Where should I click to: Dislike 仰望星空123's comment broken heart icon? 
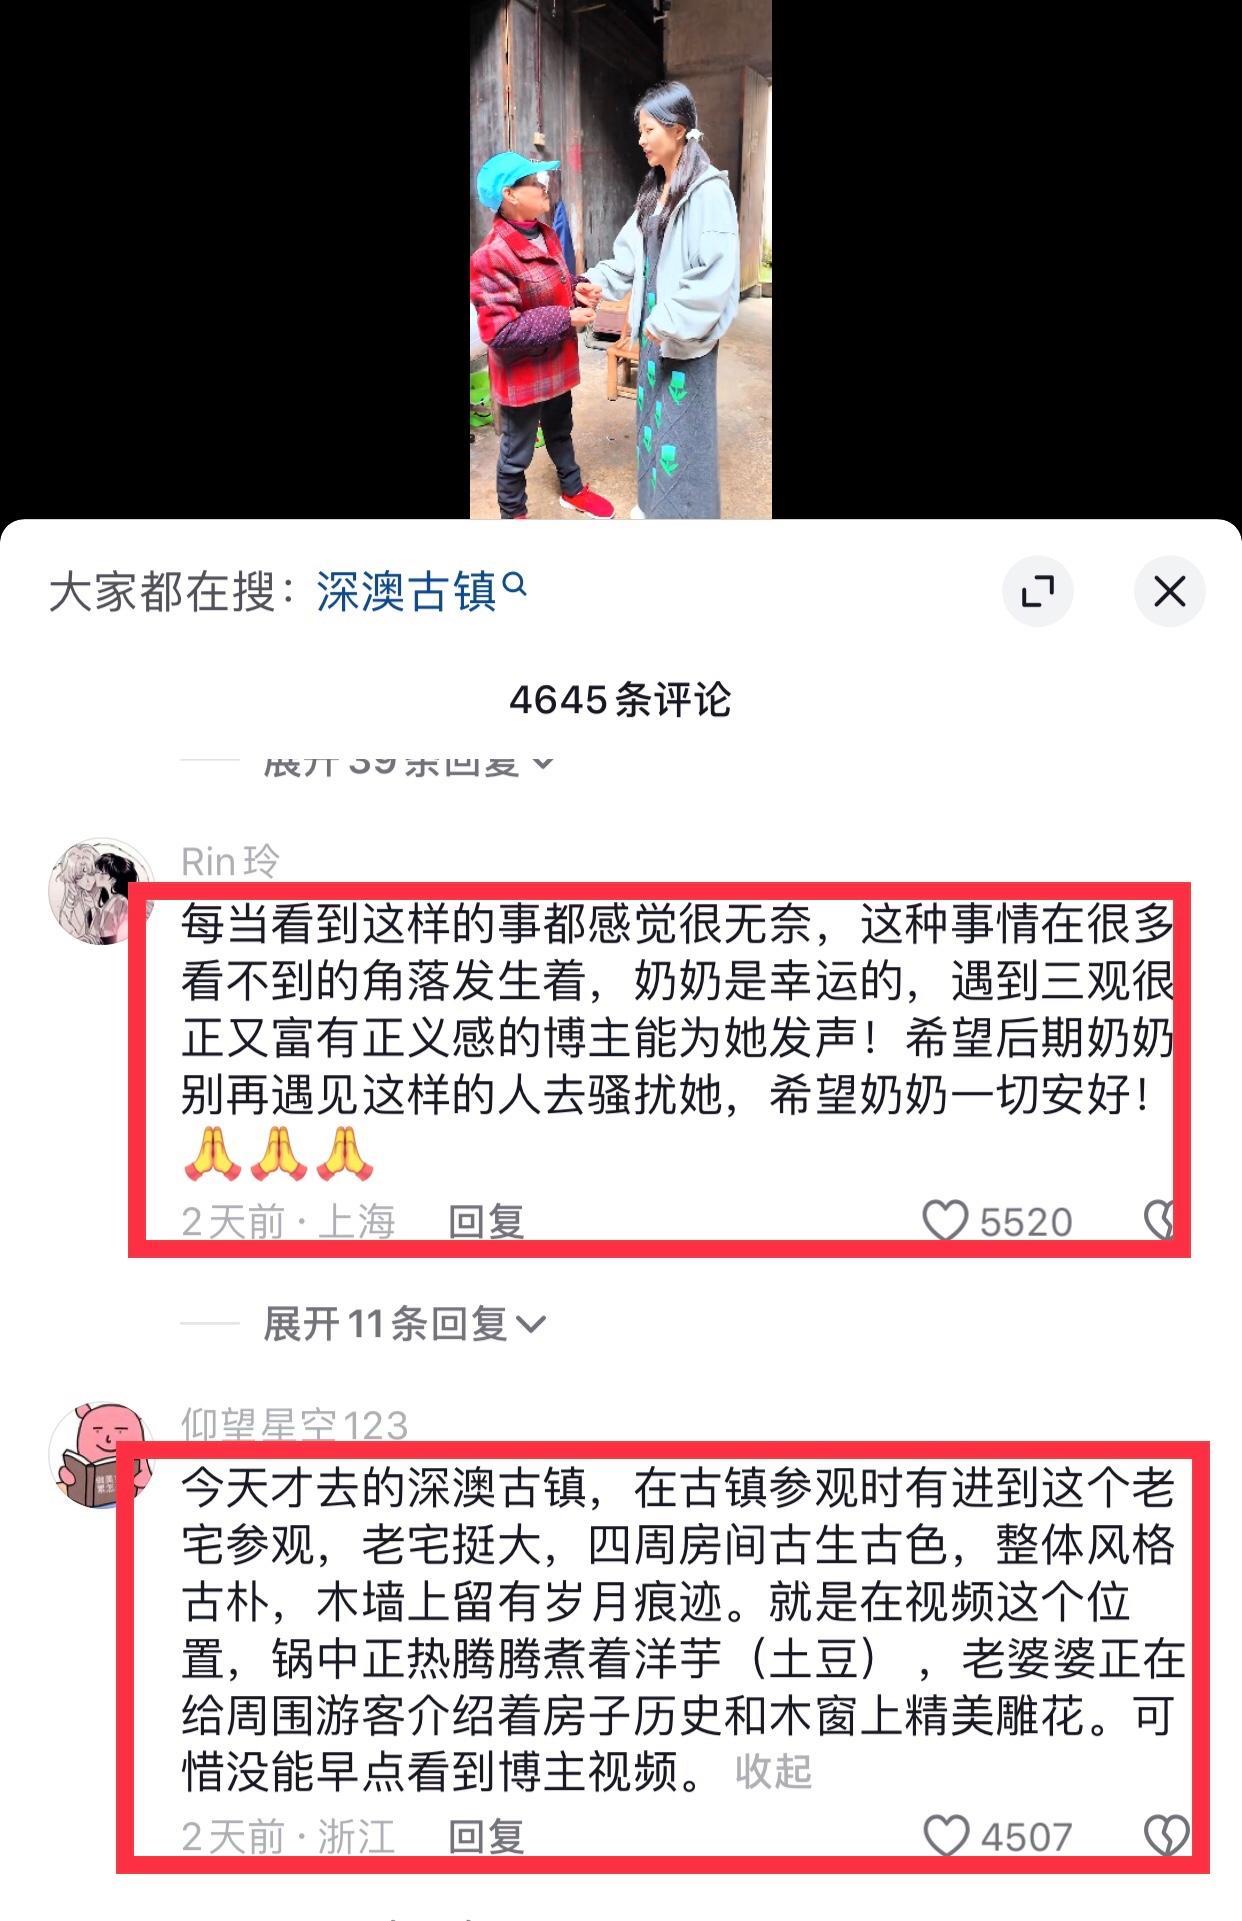tap(1166, 1836)
